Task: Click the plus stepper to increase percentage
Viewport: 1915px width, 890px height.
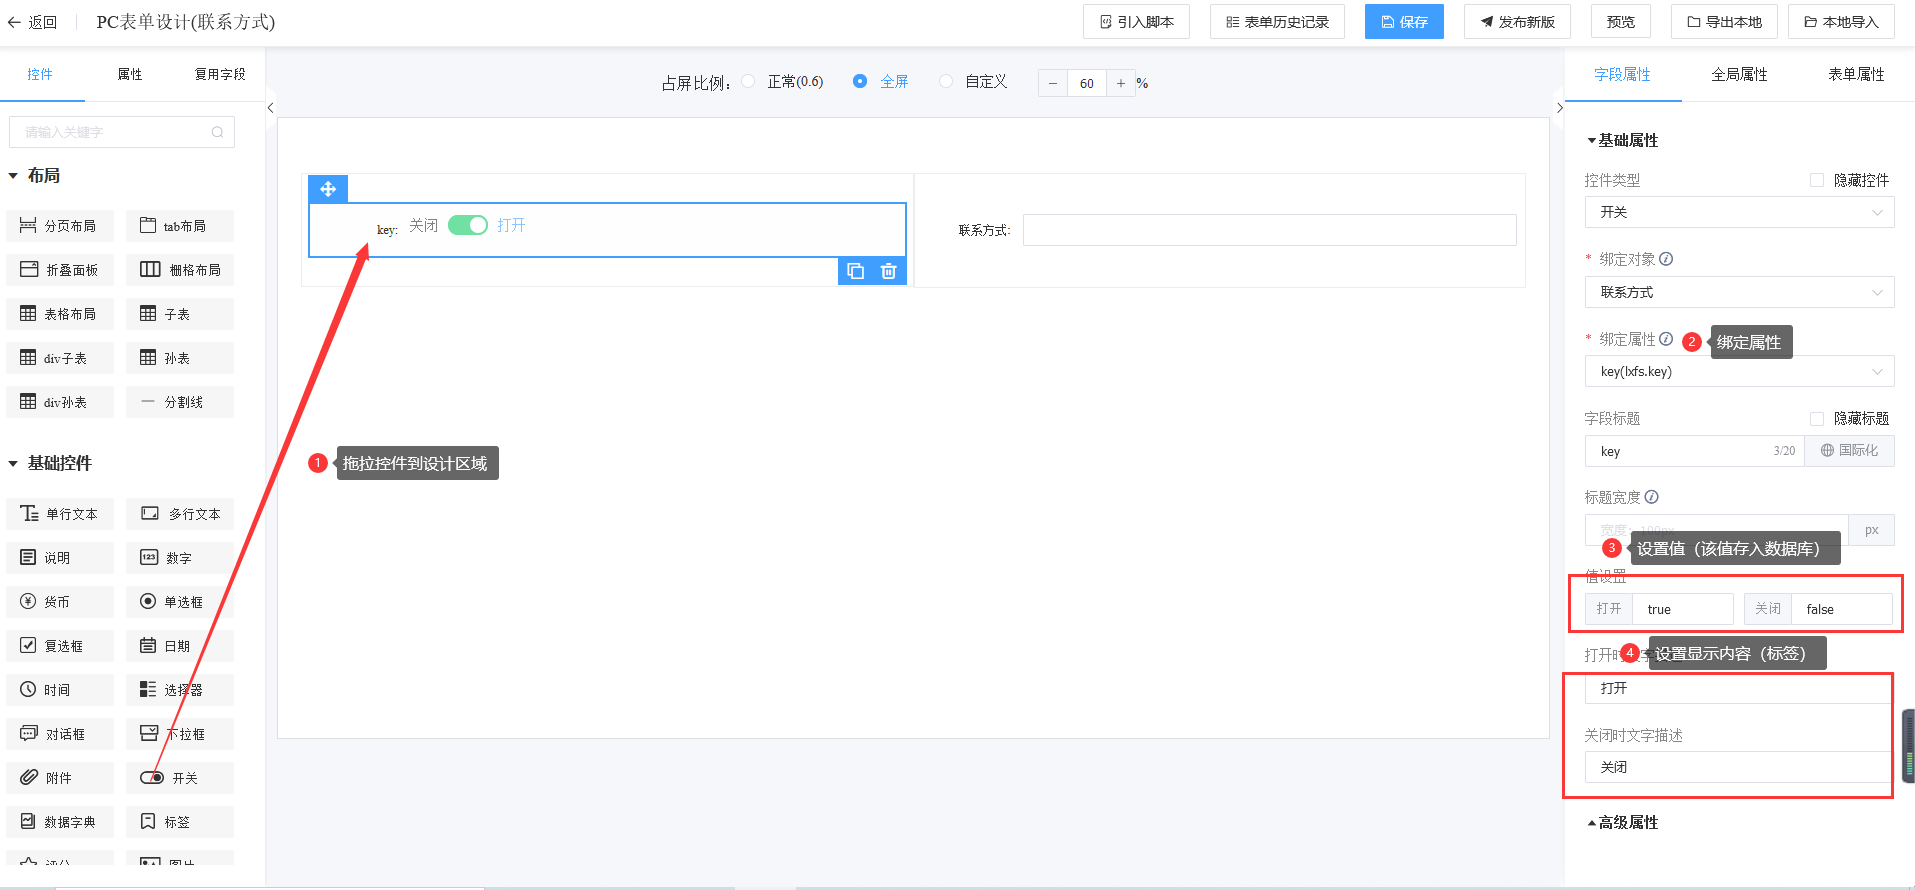Action: click(1121, 83)
